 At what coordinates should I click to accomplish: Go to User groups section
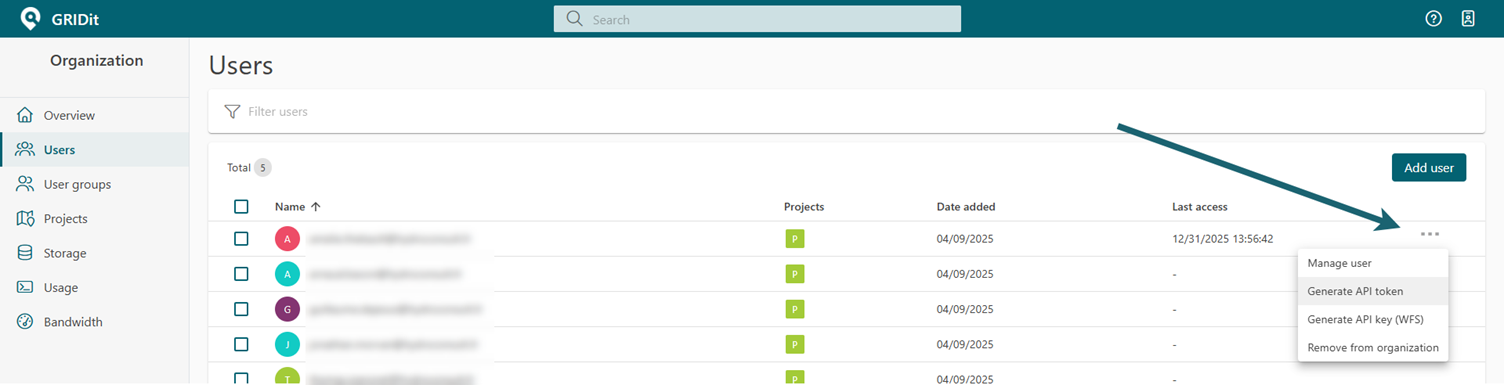pyautogui.click(x=94, y=184)
